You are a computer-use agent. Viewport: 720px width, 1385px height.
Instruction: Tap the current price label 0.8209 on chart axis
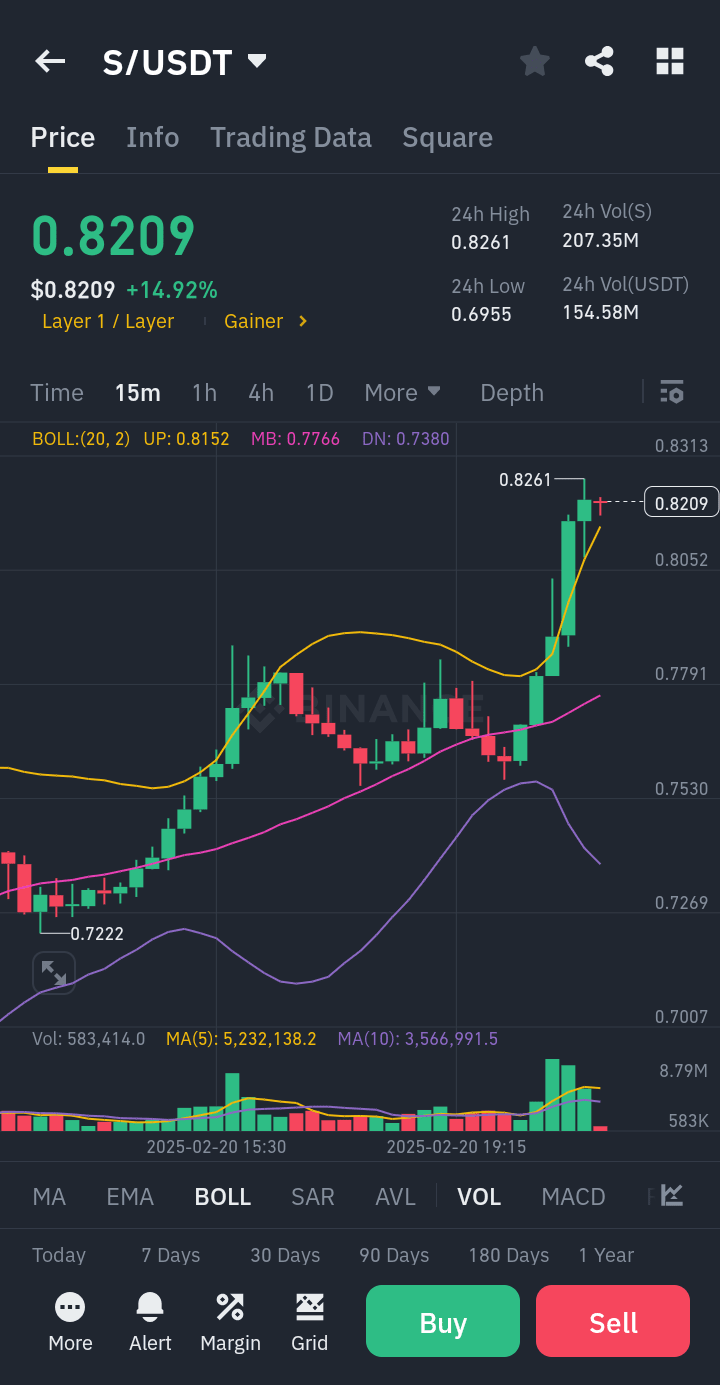681,502
